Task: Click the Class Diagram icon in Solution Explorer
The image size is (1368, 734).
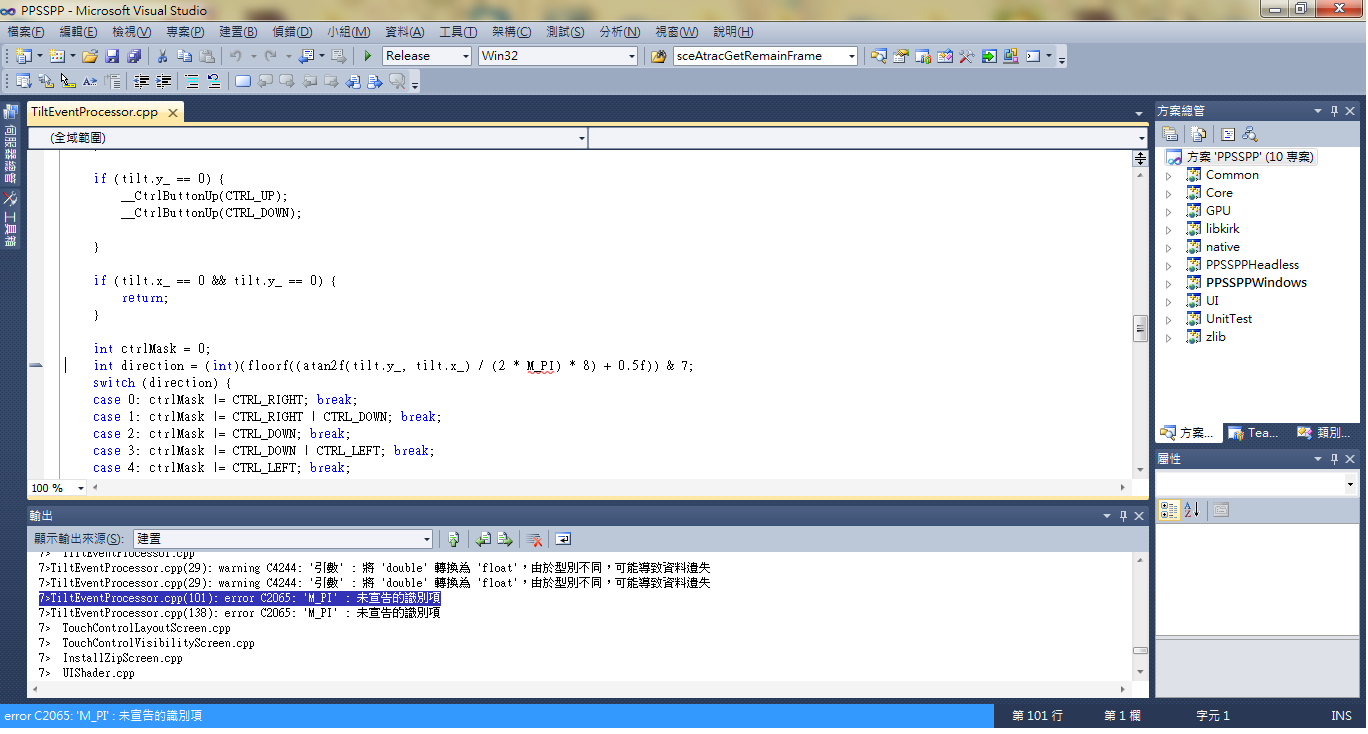Action: [1250, 134]
